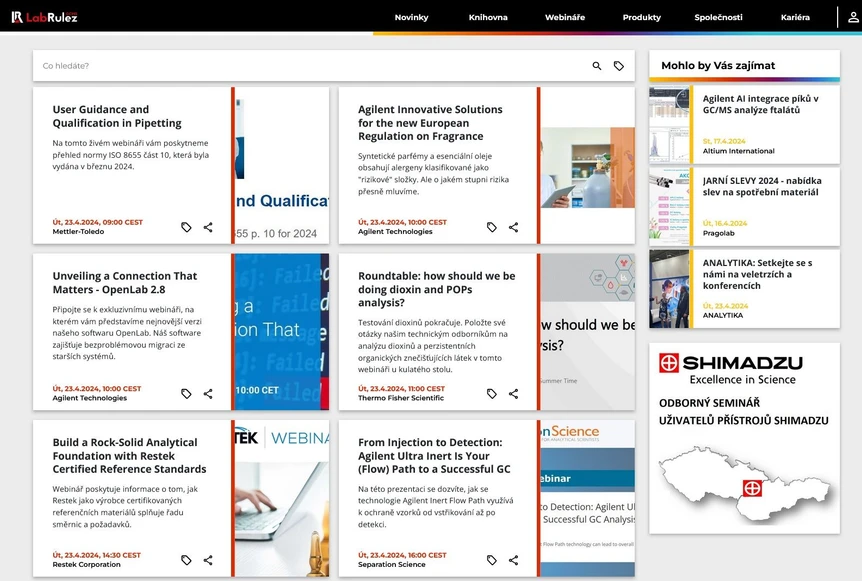Open 'Agilent AI integrace píků' article
Image resolution: width=862 pixels, height=581 pixels.
[760, 105]
